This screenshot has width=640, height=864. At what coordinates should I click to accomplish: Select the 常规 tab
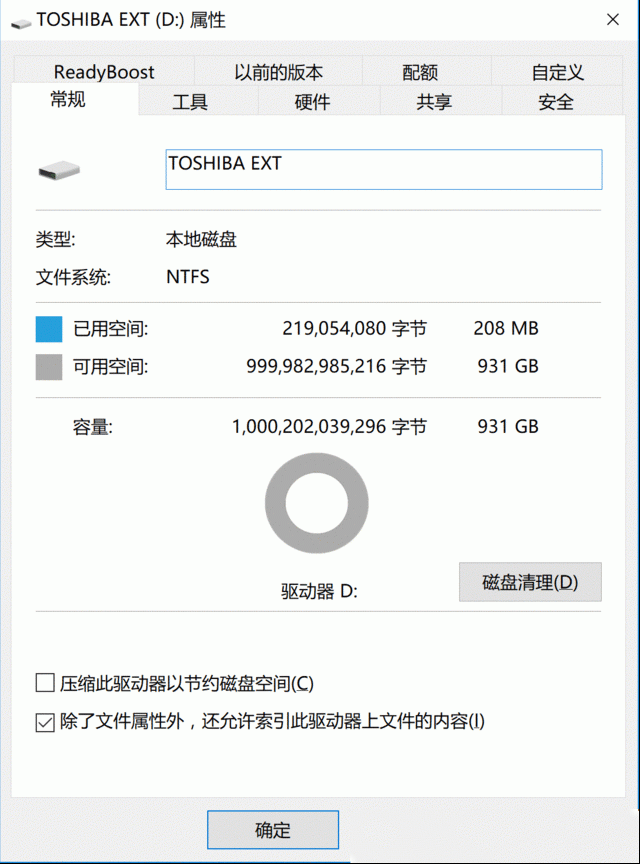68,99
